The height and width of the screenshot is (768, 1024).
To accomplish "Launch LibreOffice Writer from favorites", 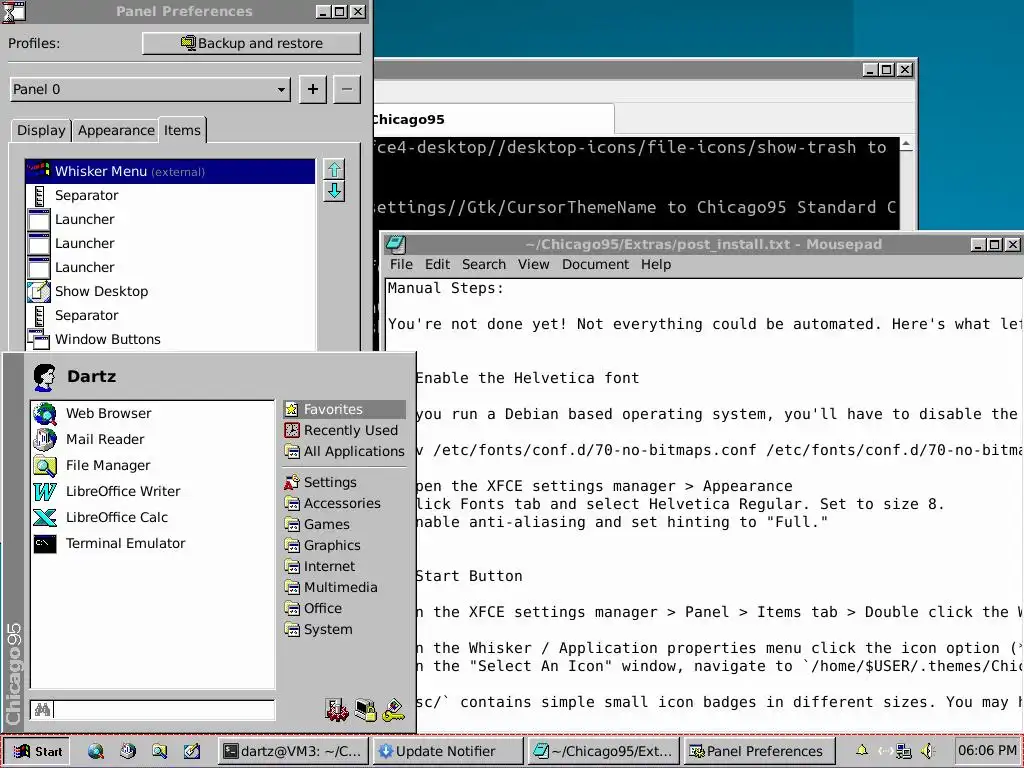I will click(x=152, y=491).
